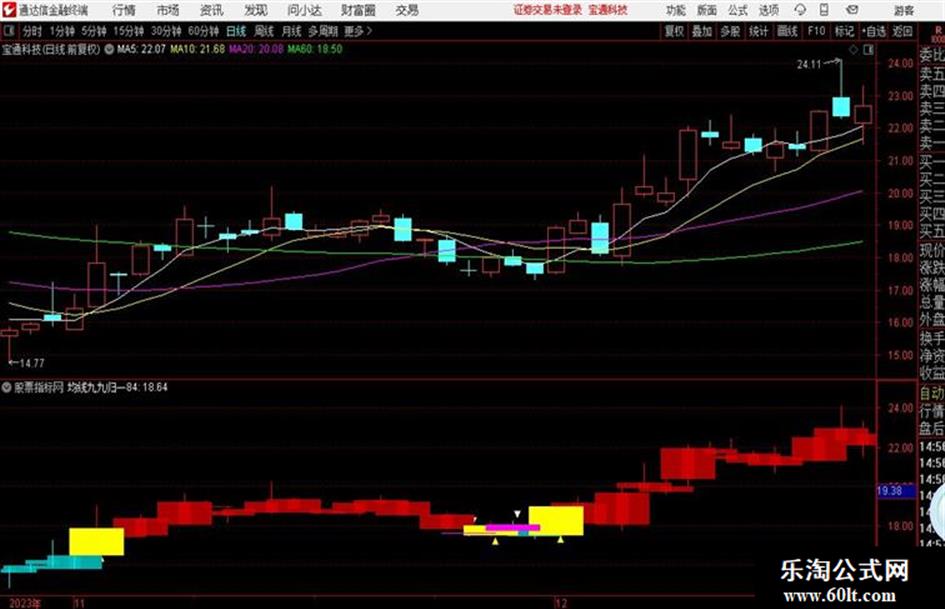The width and height of the screenshot is (945, 609).
Task: Open the 功能 menu
Action: click(x=676, y=10)
